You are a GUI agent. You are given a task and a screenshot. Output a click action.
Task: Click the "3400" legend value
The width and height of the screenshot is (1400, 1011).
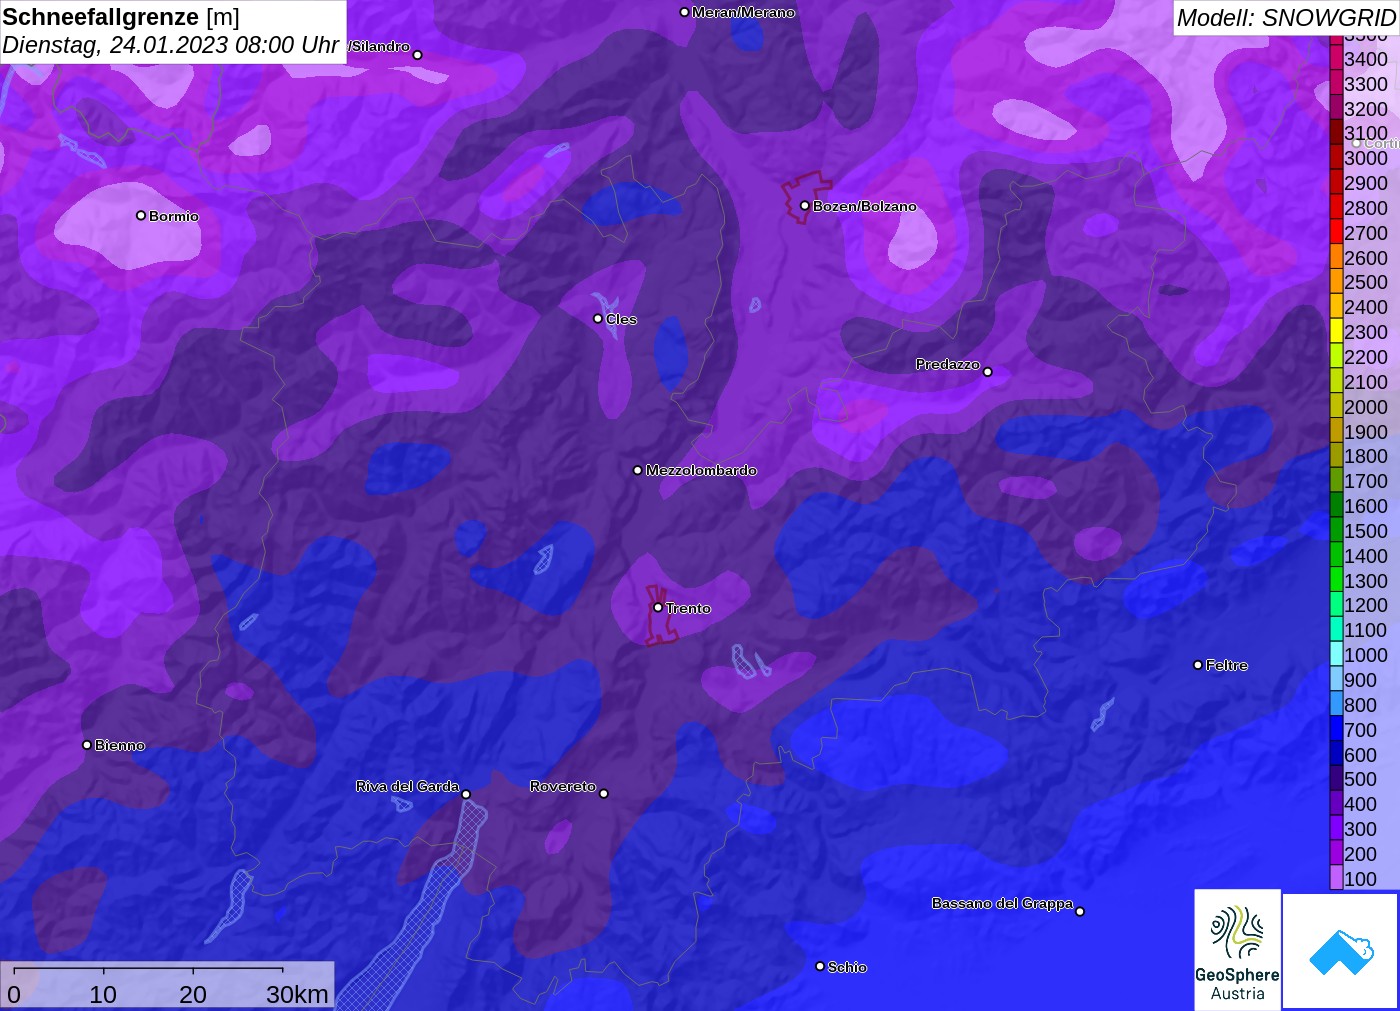pos(1366,59)
